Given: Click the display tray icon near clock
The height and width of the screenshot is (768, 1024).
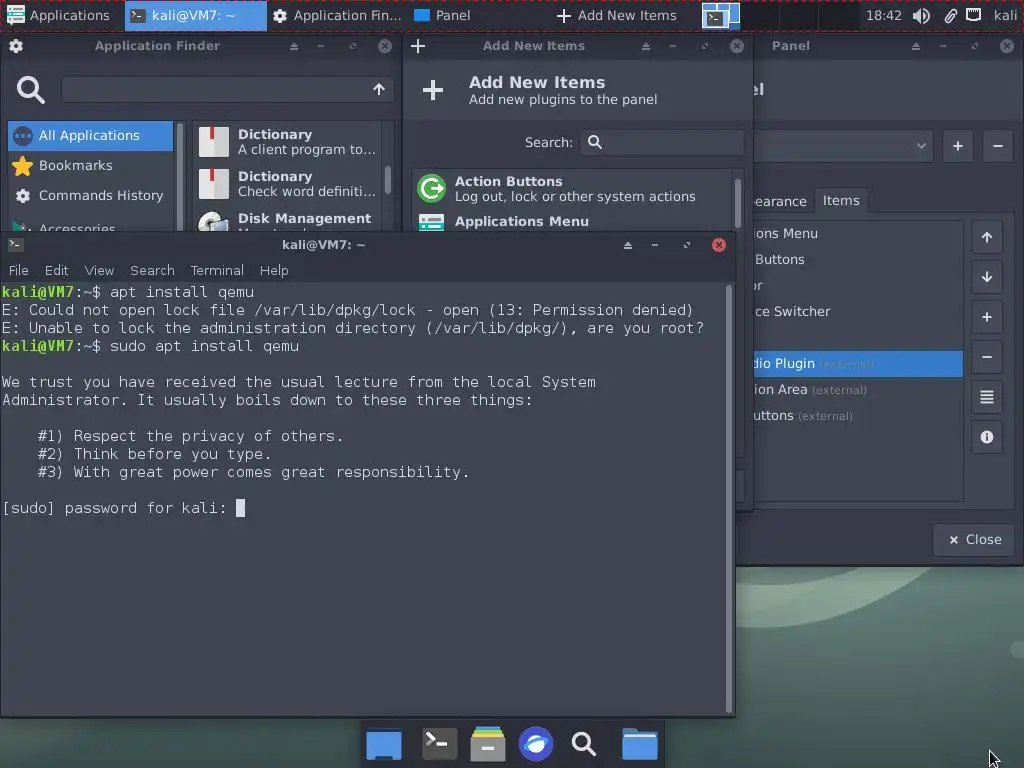Looking at the screenshot, I should point(974,15).
